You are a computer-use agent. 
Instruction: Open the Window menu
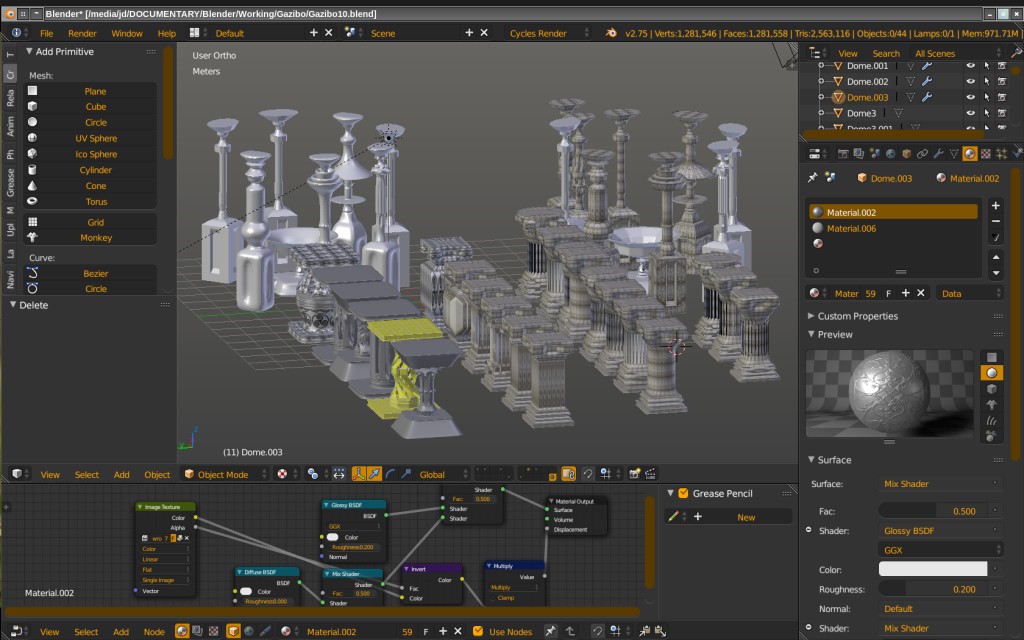click(x=126, y=33)
